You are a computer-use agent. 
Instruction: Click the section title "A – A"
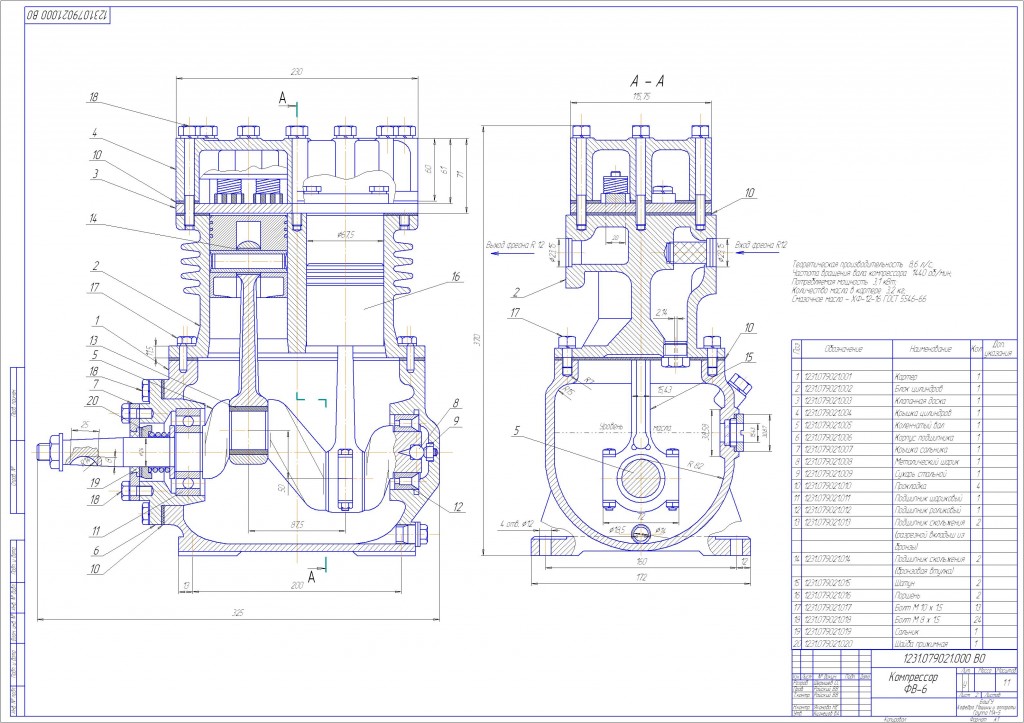tap(647, 82)
